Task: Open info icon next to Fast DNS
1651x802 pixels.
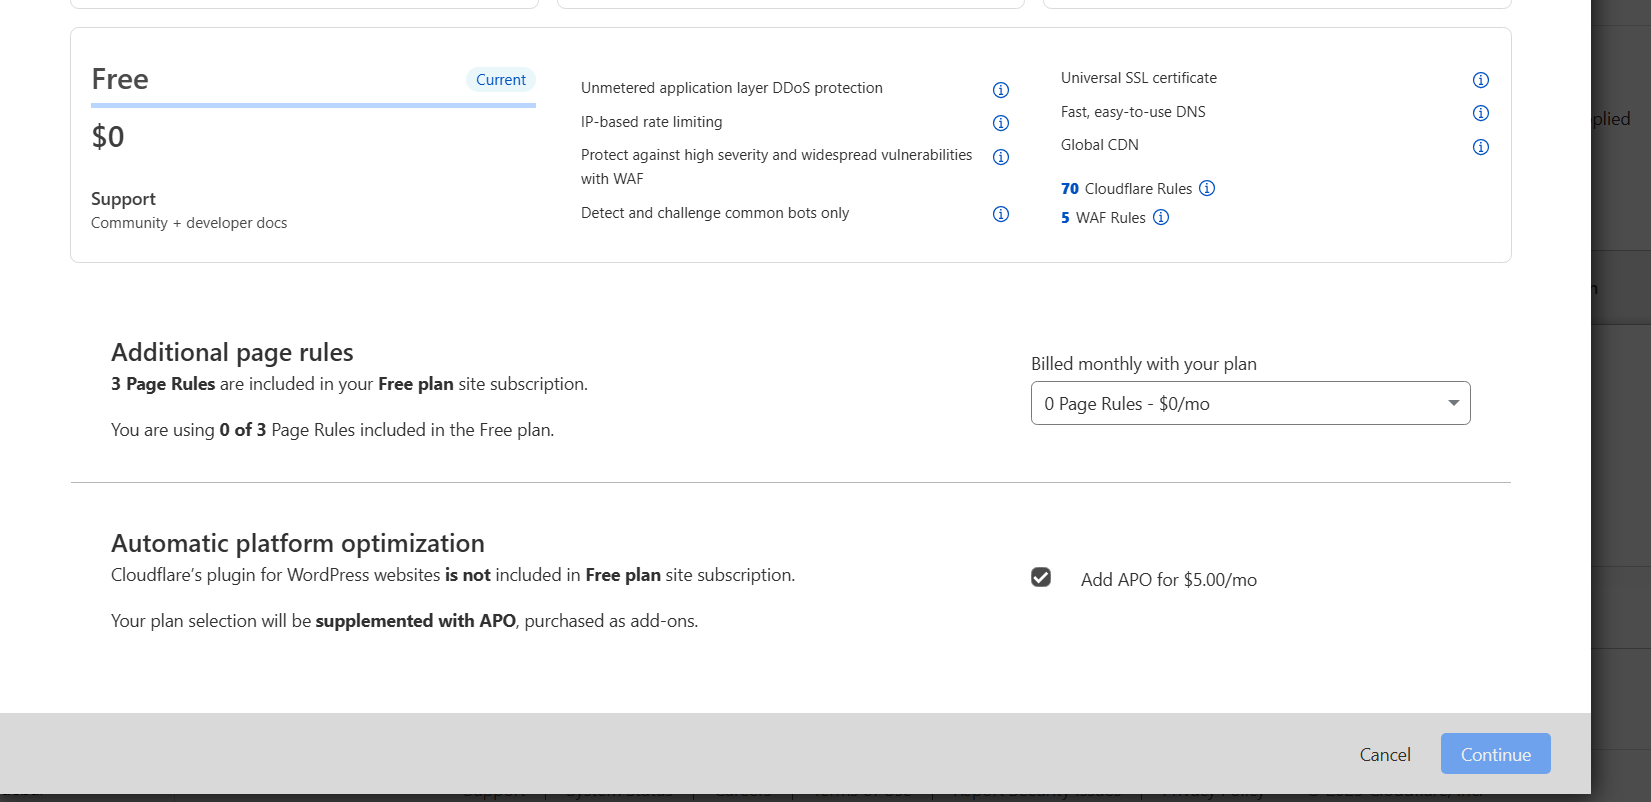Action: 1481,113
